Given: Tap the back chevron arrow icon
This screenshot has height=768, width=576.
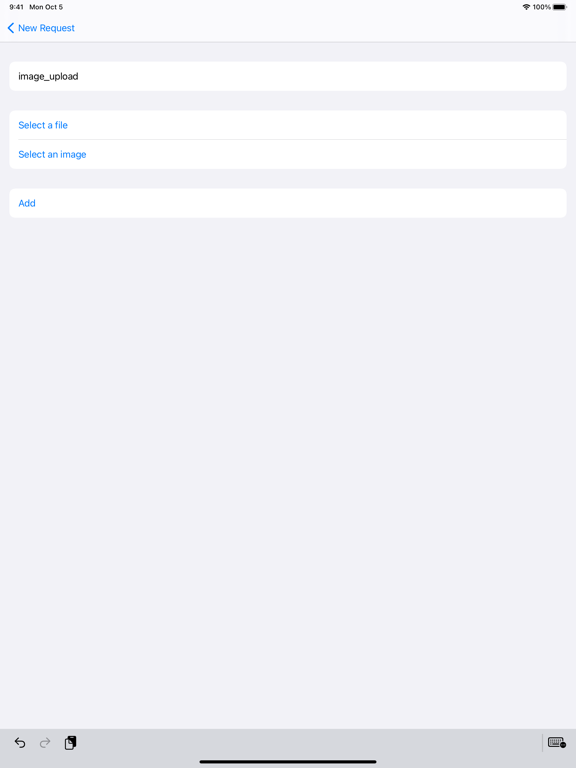Looking at the screenshot, I should point(11,28).
